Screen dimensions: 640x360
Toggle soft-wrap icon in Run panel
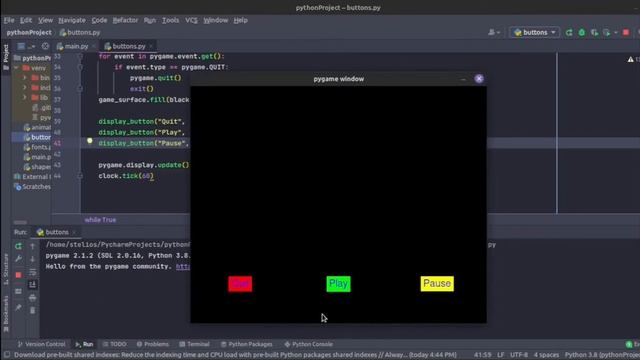point(33,272)
